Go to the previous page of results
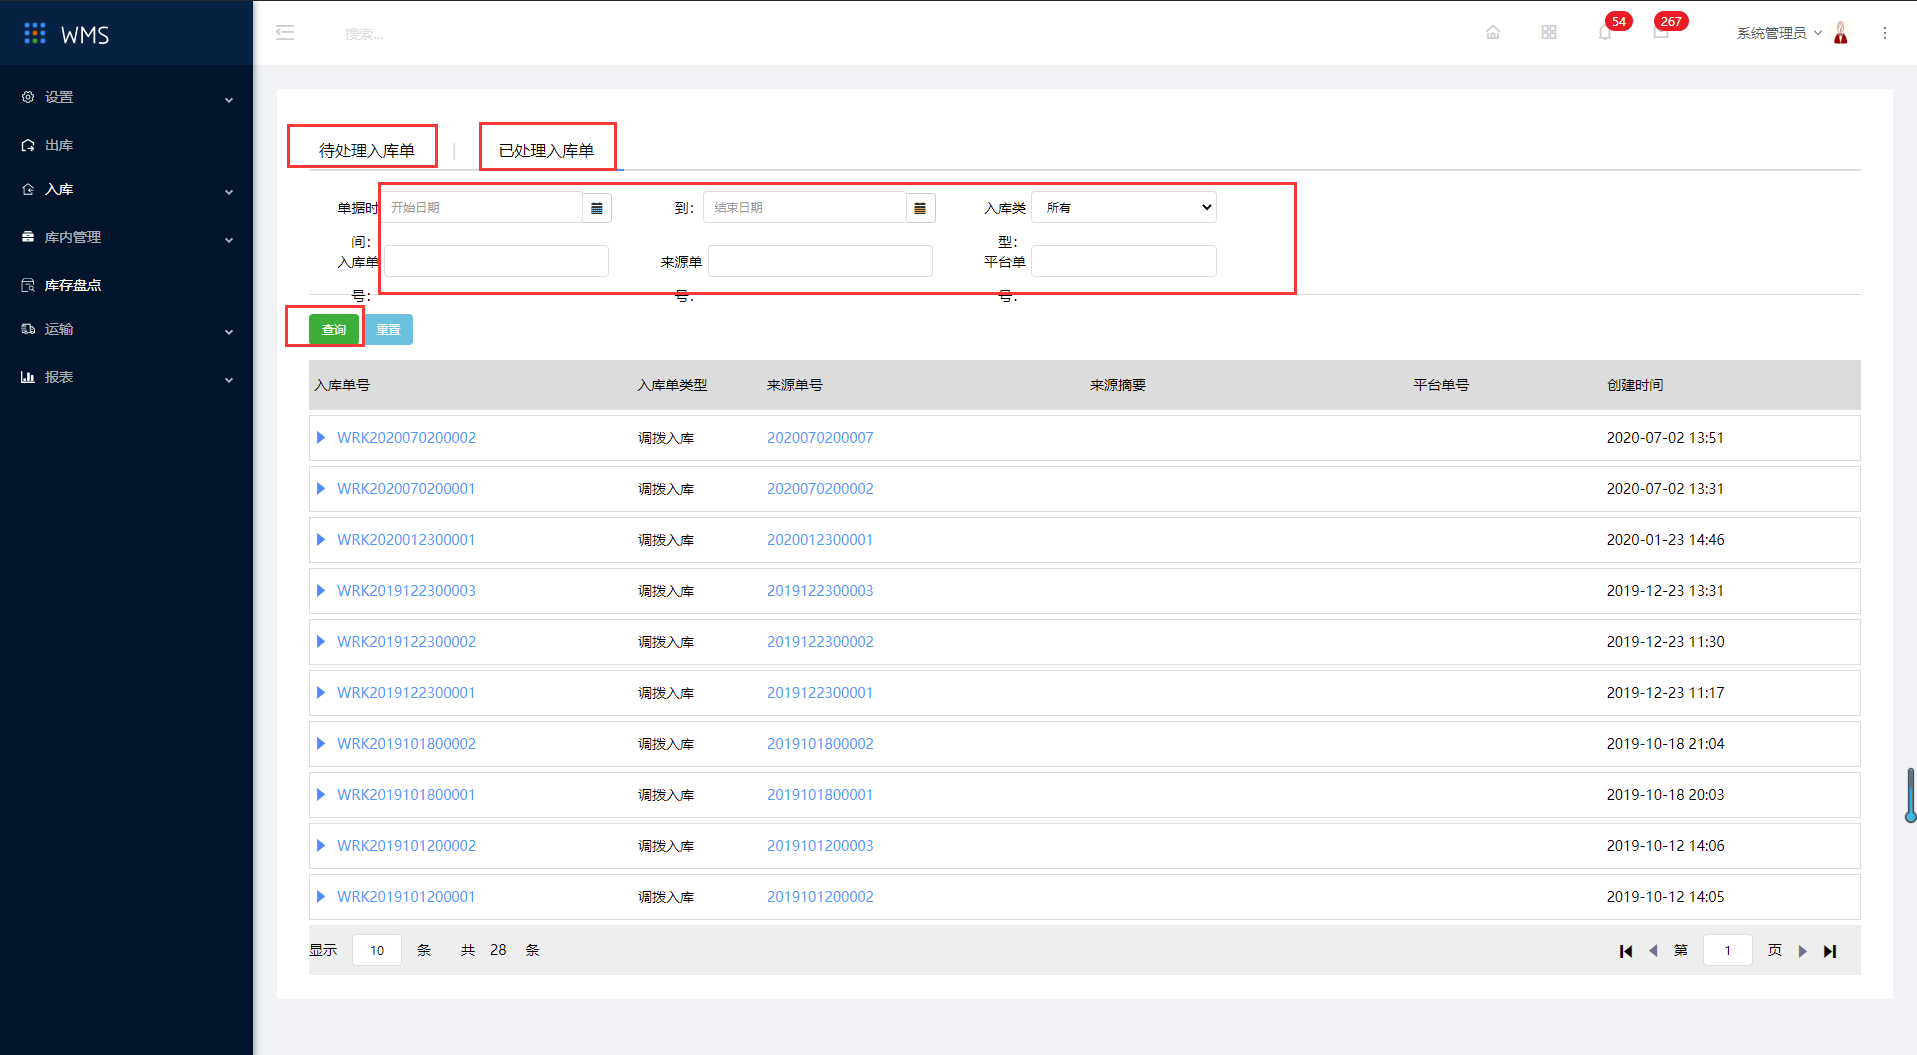This screenshot has width=1917, height=1055. [1653, 951]
